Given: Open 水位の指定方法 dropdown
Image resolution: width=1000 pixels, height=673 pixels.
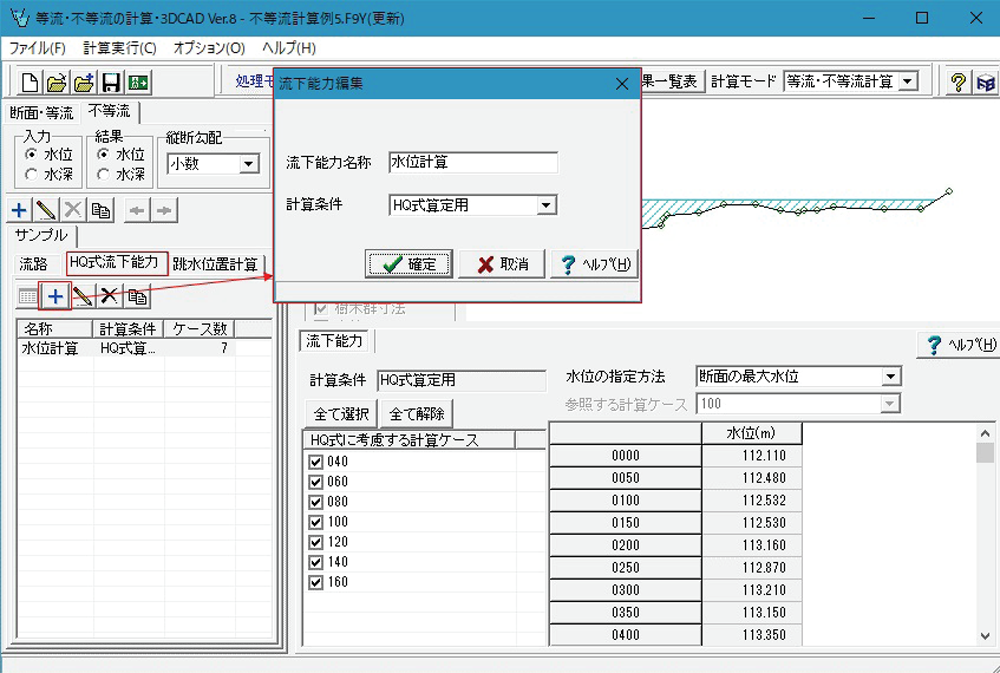Looking at the screenshot, I should click(x=890, y=376).
